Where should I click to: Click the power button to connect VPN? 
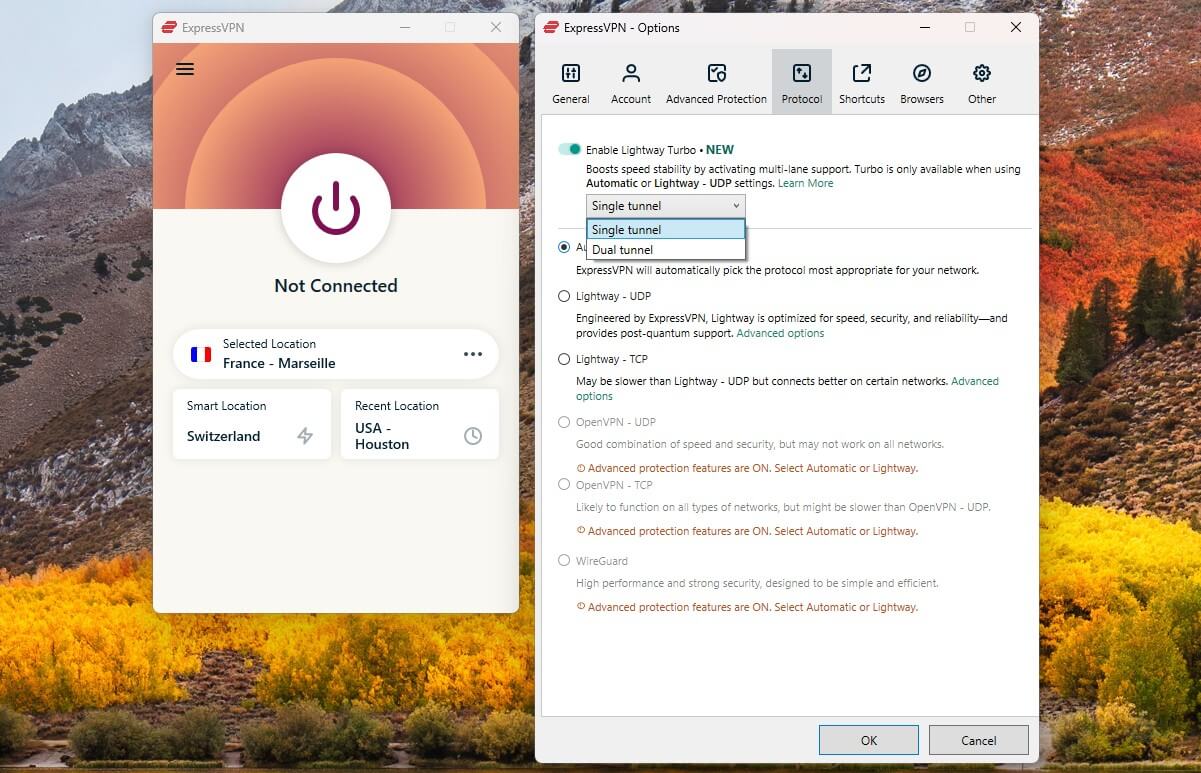click(x=336, y=208)
